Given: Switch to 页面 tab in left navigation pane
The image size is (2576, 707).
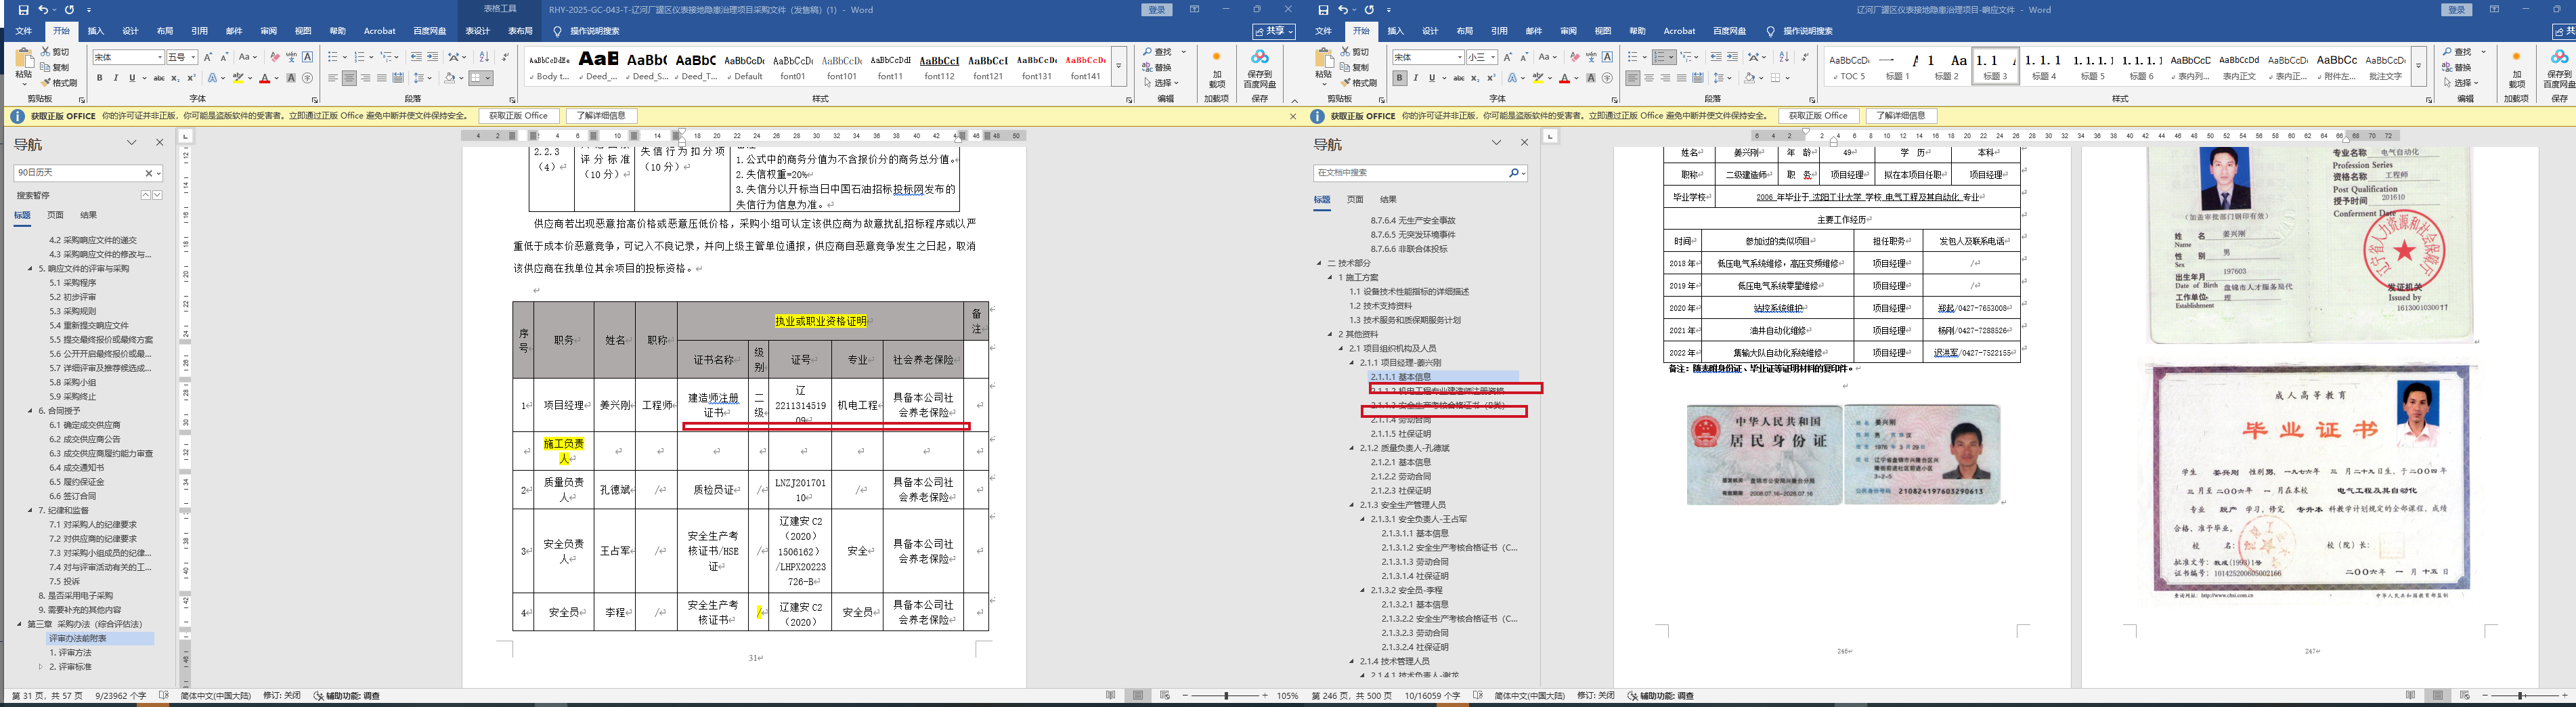Looking at the screenshot, I should [55, 215].
